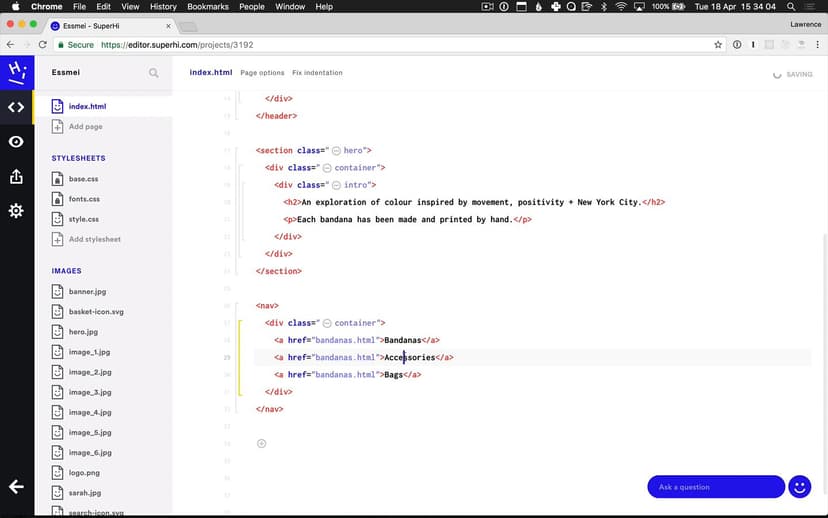
Task: Open style.css in the stylesheets list
Action: [x=84, y=219]
